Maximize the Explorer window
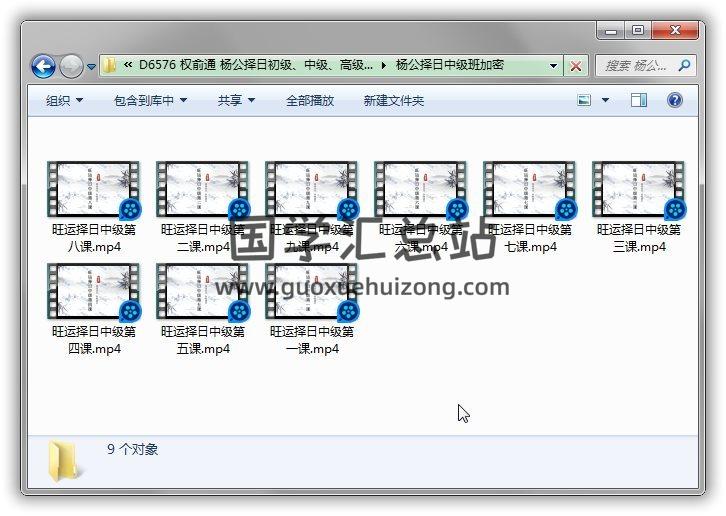This screenshot has height=516, width=726. click(638, 31)
